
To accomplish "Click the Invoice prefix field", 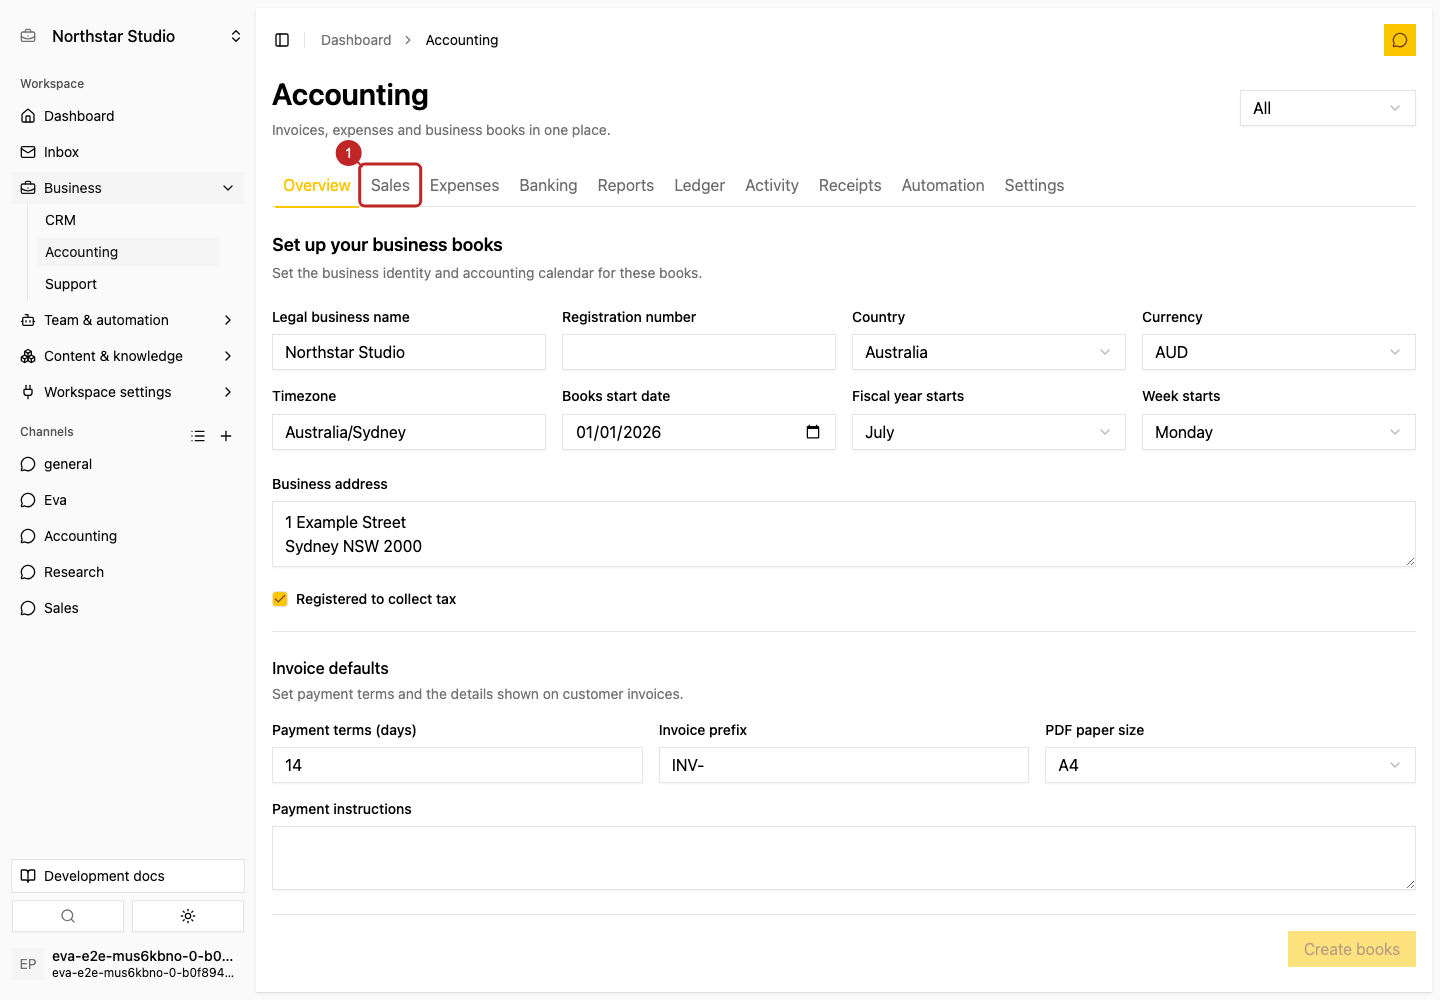I will [844, 765].
